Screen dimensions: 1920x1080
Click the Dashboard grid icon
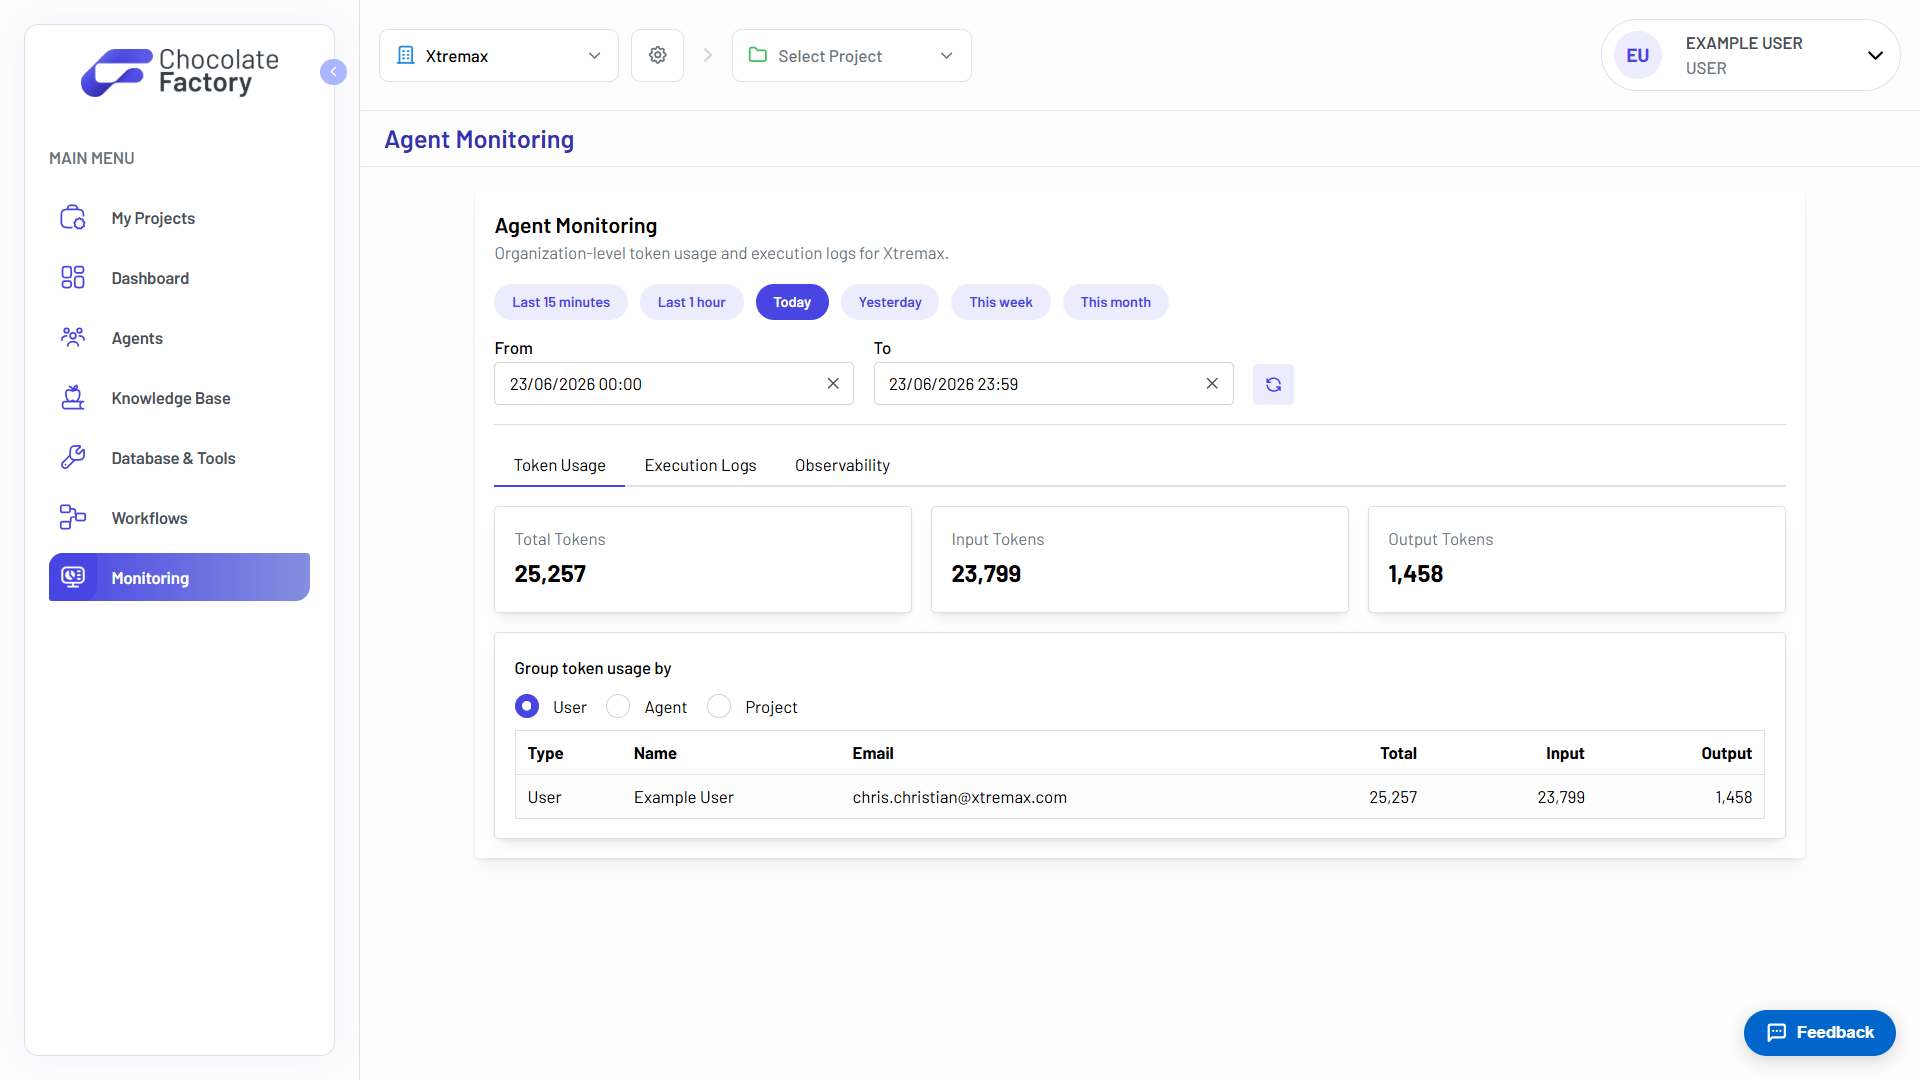point(73,278)
